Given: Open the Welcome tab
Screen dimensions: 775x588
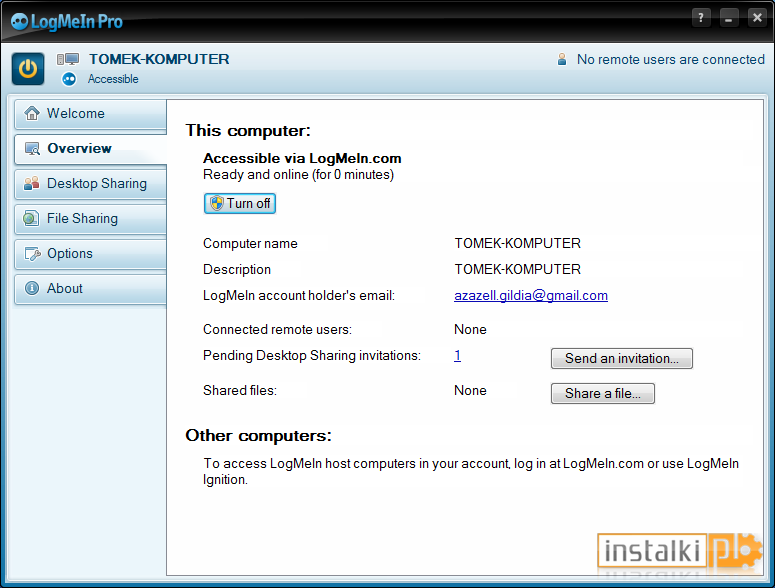Looking at the screenshot, I should pyautogui.click(x=90, y=114).
